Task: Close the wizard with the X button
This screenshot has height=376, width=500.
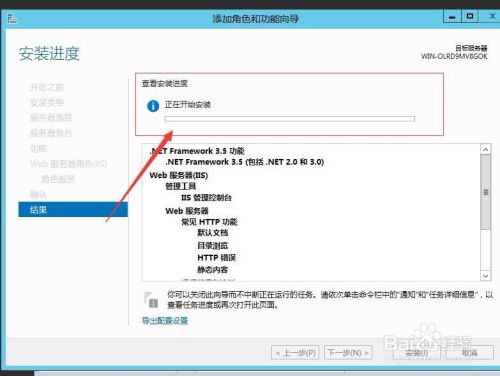Action: click(x=492, y=16)
